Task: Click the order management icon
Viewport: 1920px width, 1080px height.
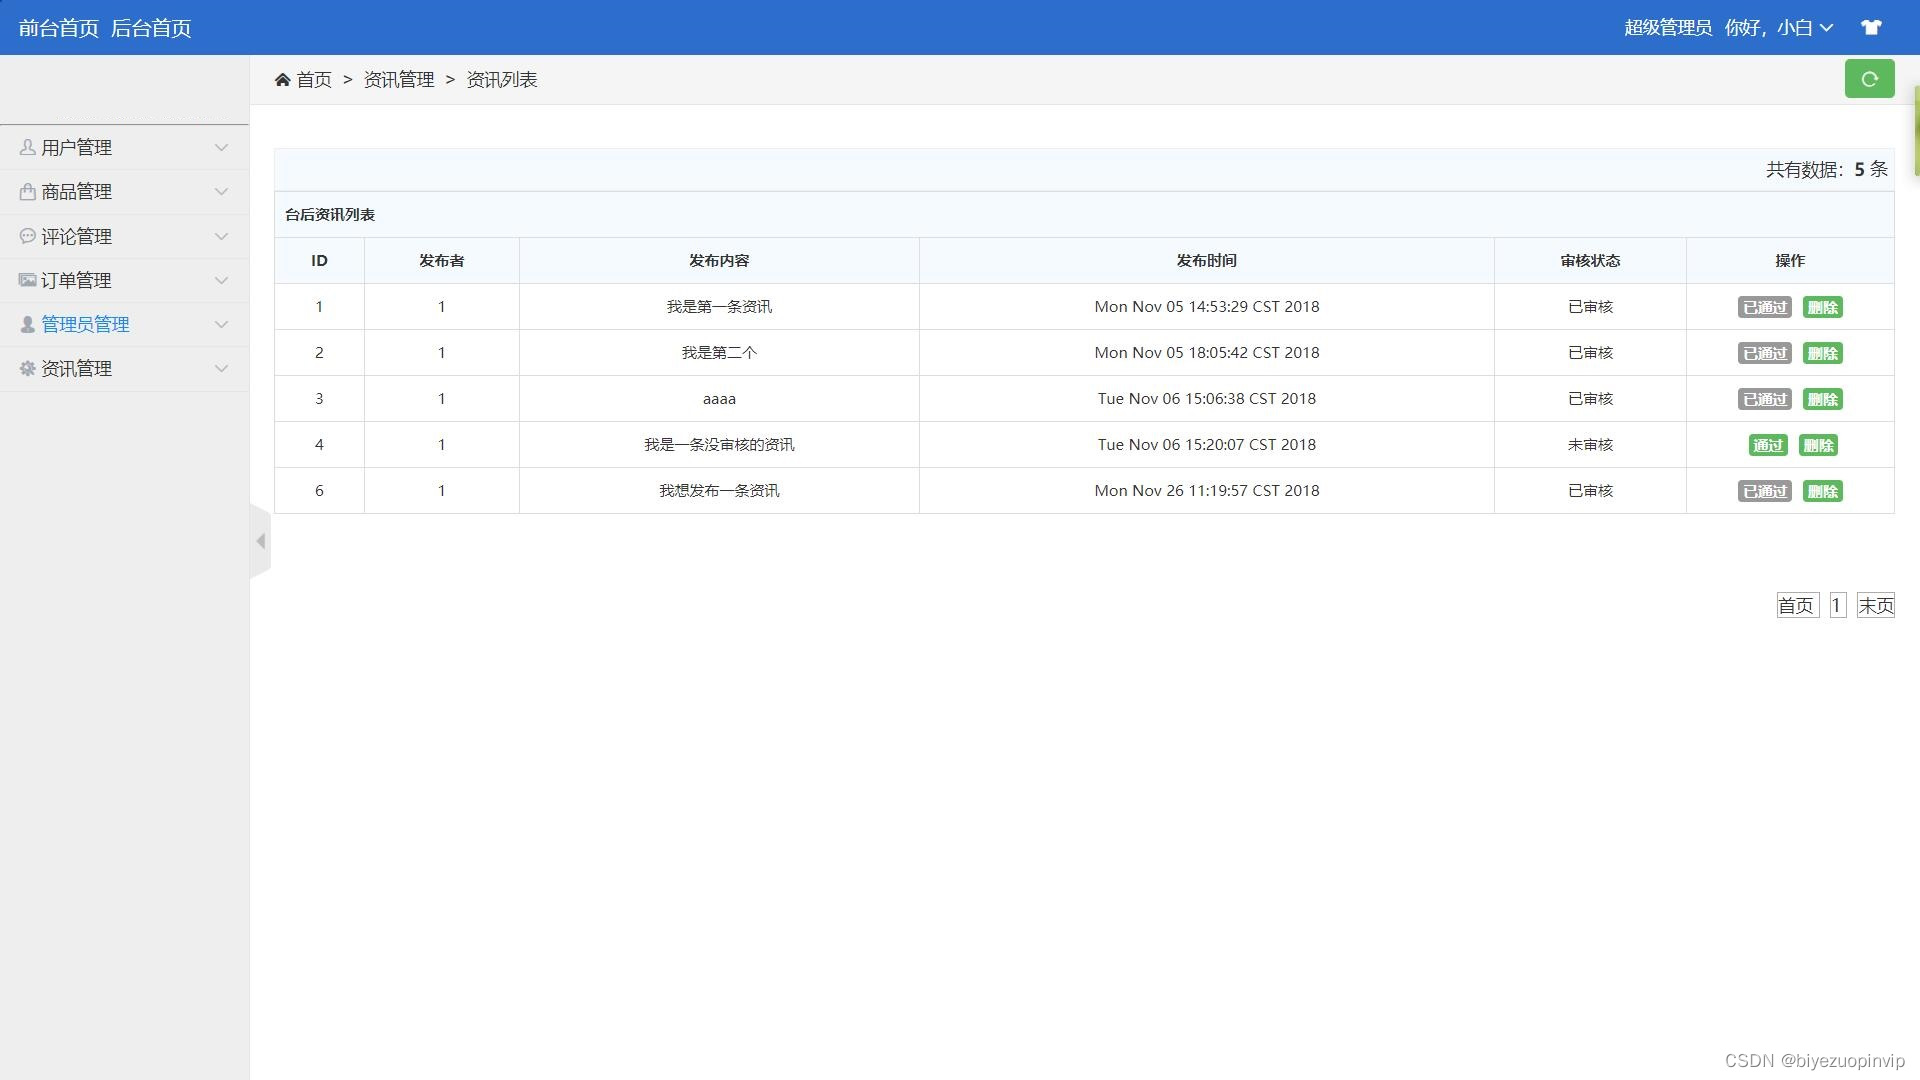Action: [27, 280]
